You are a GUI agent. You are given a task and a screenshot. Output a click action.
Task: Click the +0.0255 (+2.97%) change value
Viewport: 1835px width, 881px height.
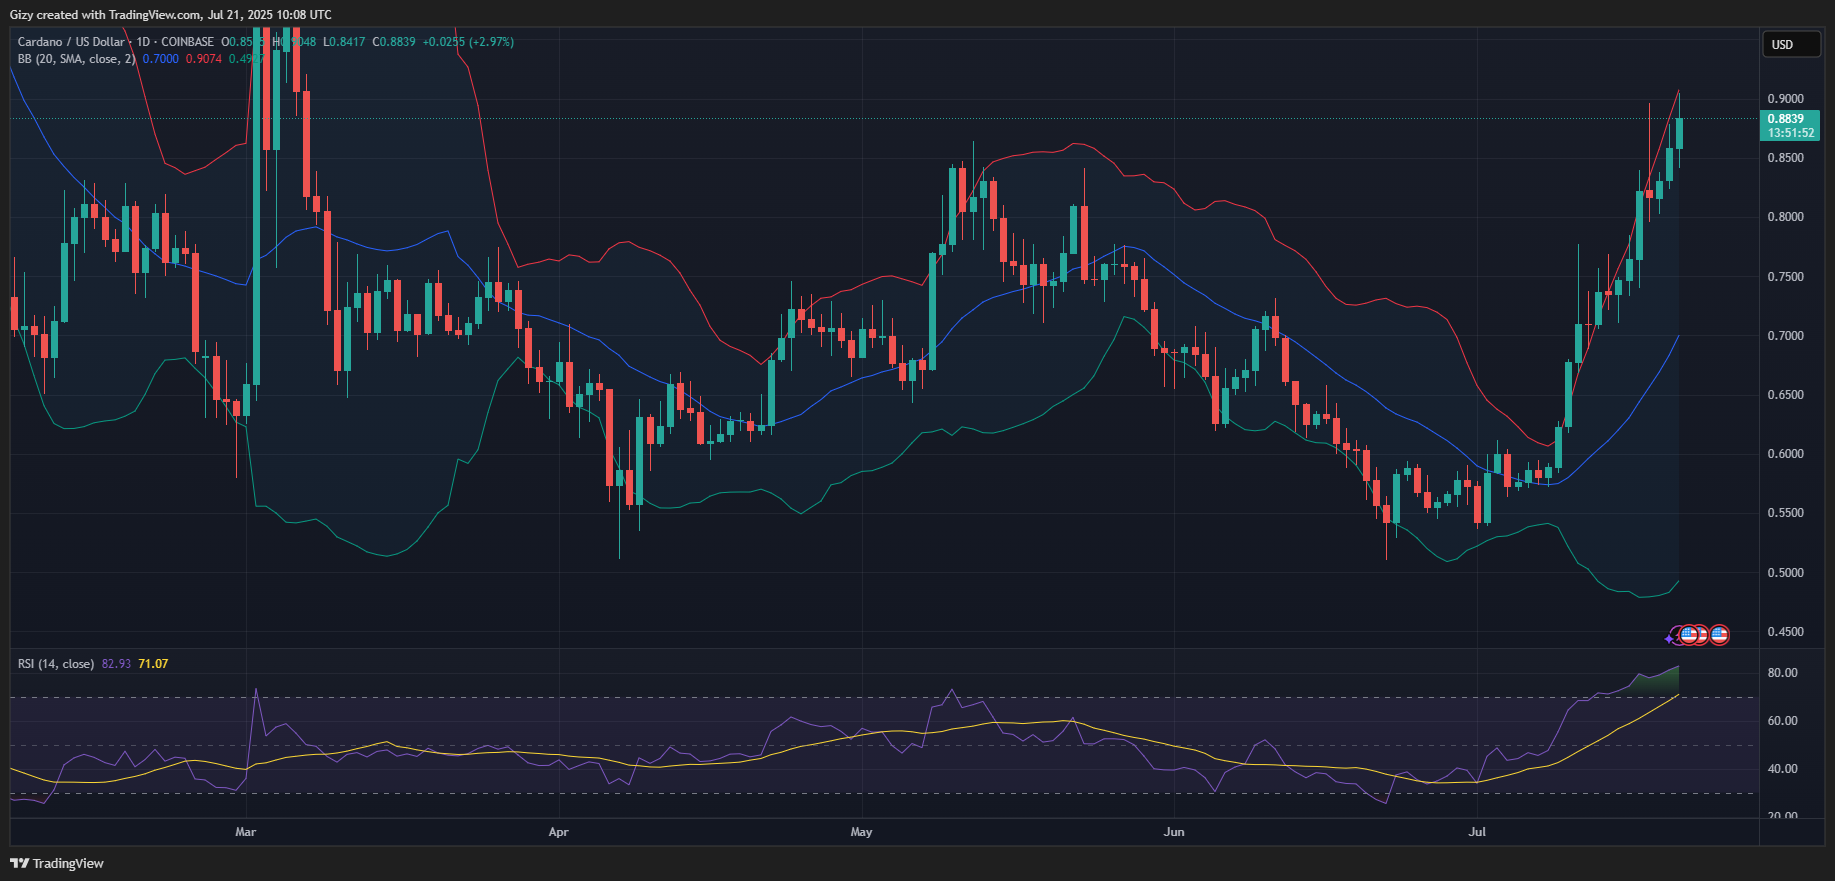pyautogui.click(x=468, y=42)
